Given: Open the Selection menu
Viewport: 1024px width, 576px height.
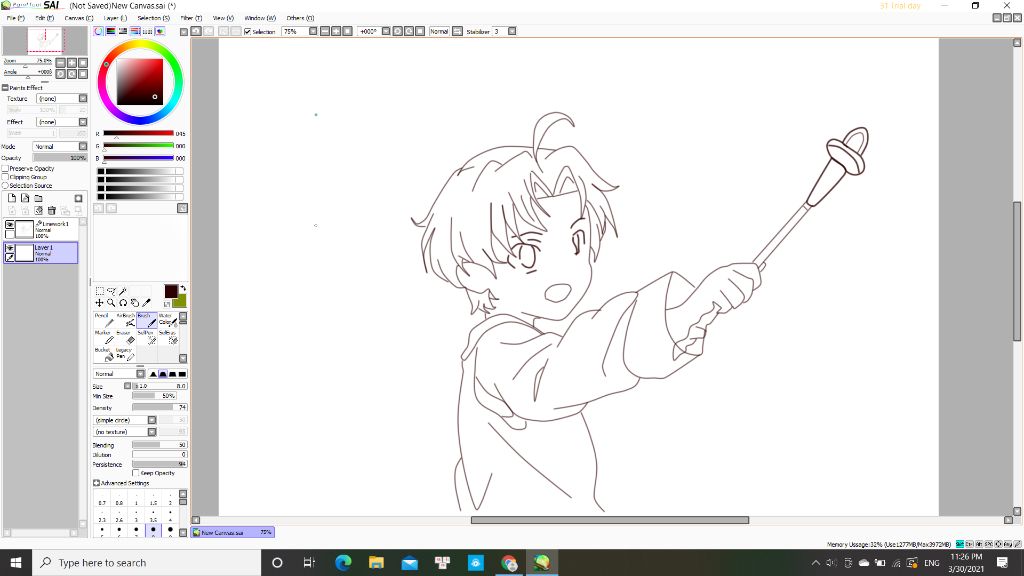Looking at the screenshot, I should [x=153, y=18].
